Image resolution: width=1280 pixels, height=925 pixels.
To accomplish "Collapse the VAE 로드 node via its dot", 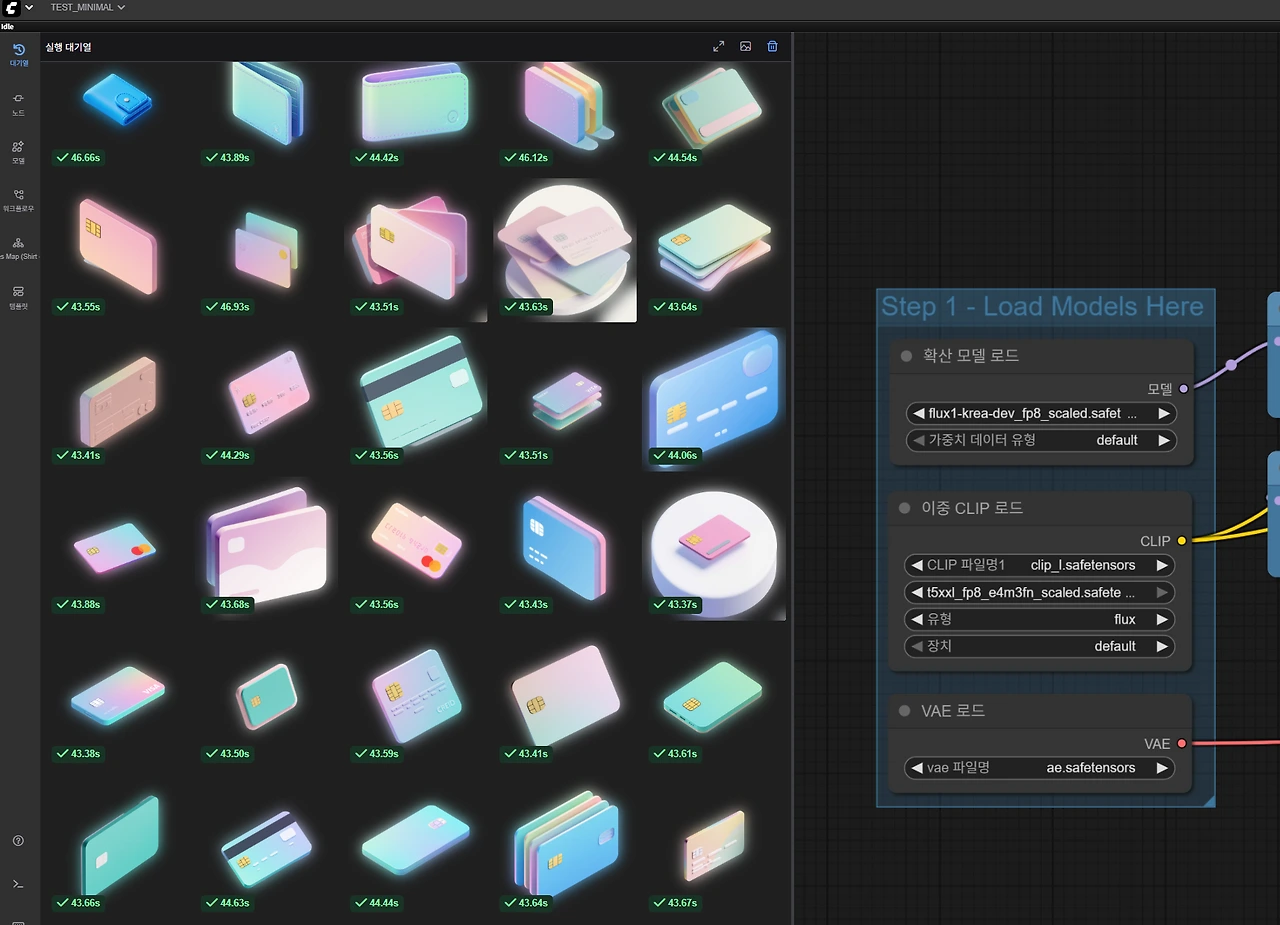I will pyautogui.click(x=906, y=711).
